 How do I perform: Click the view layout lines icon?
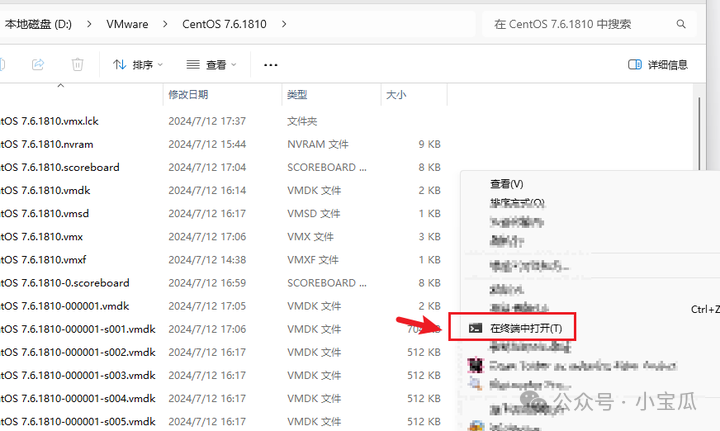point(193,64)
